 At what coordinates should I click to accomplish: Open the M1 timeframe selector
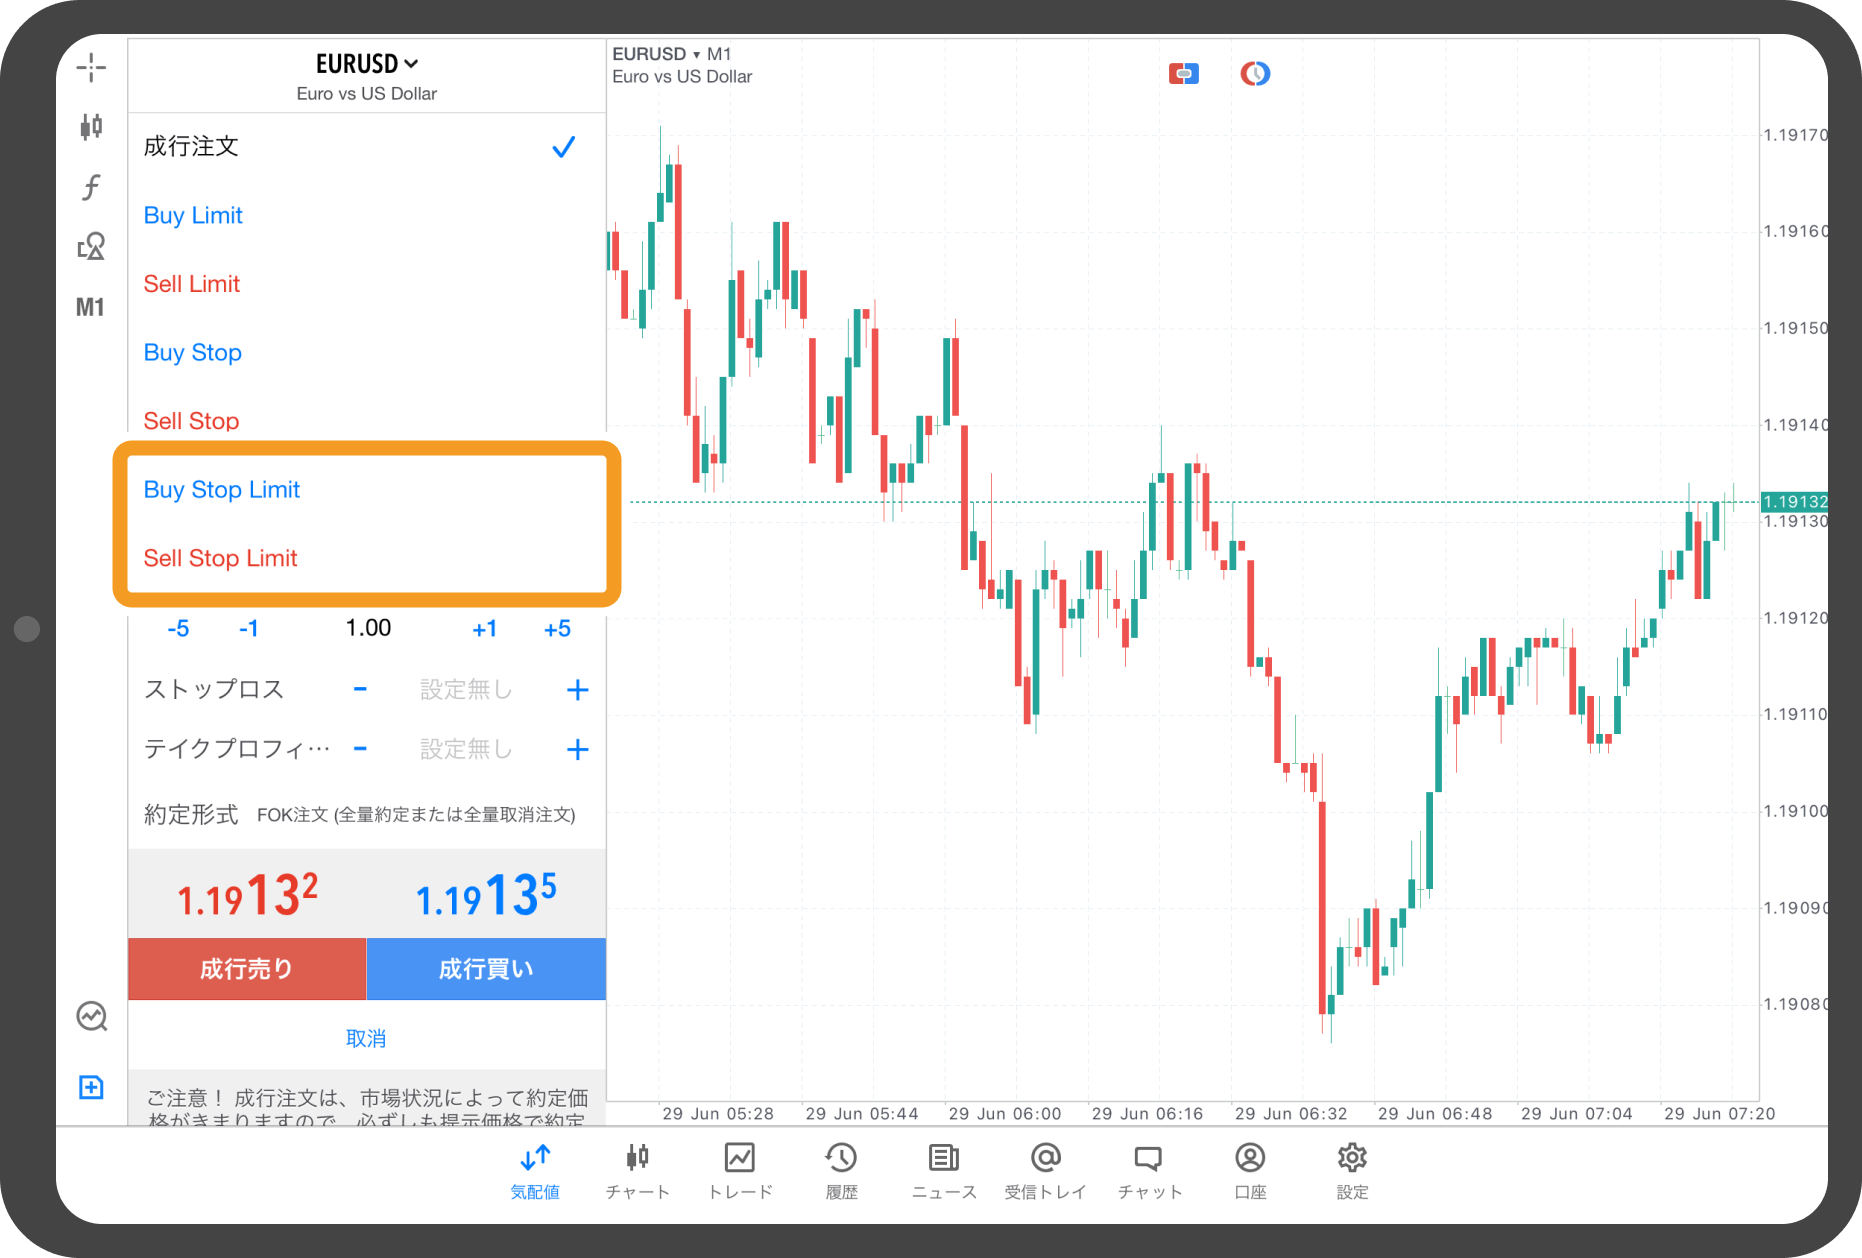[x=90, y=307]
